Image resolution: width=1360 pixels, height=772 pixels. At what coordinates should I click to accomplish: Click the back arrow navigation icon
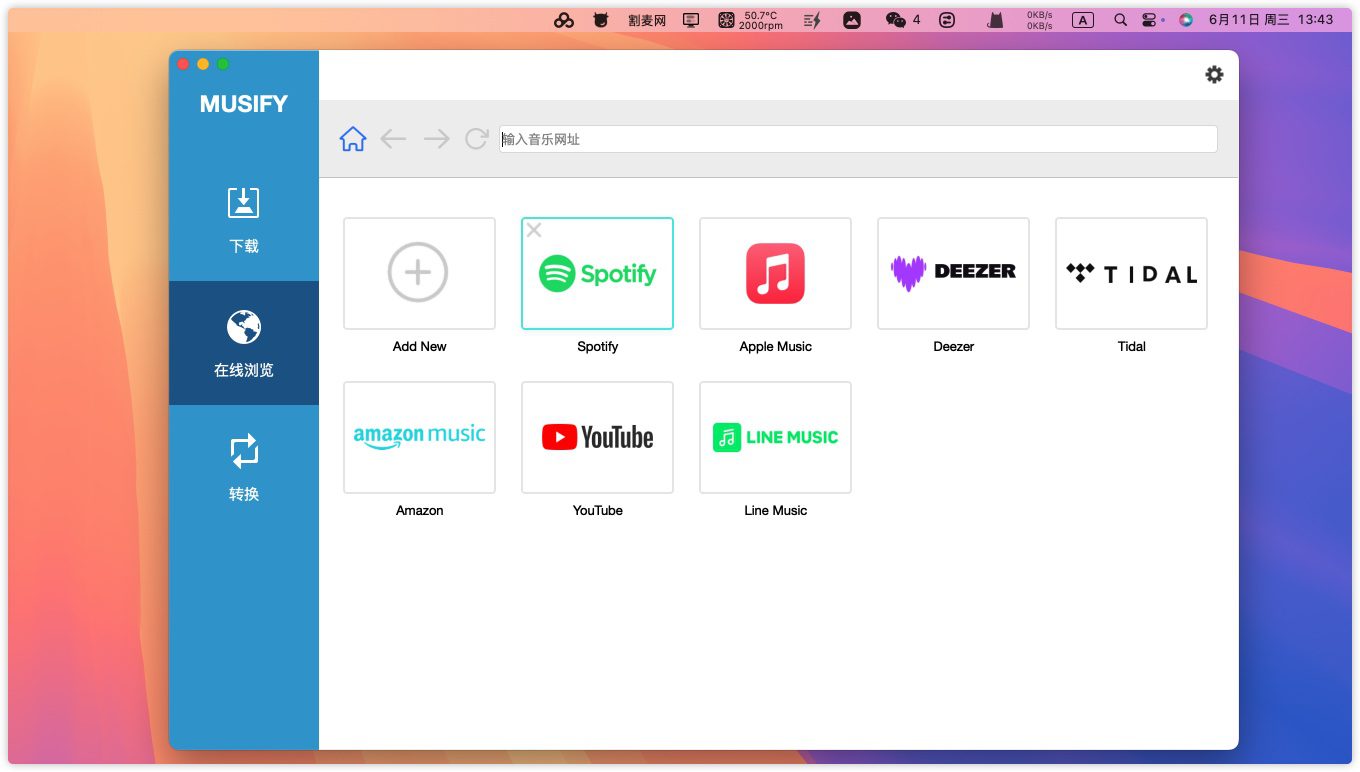[393, 139]
